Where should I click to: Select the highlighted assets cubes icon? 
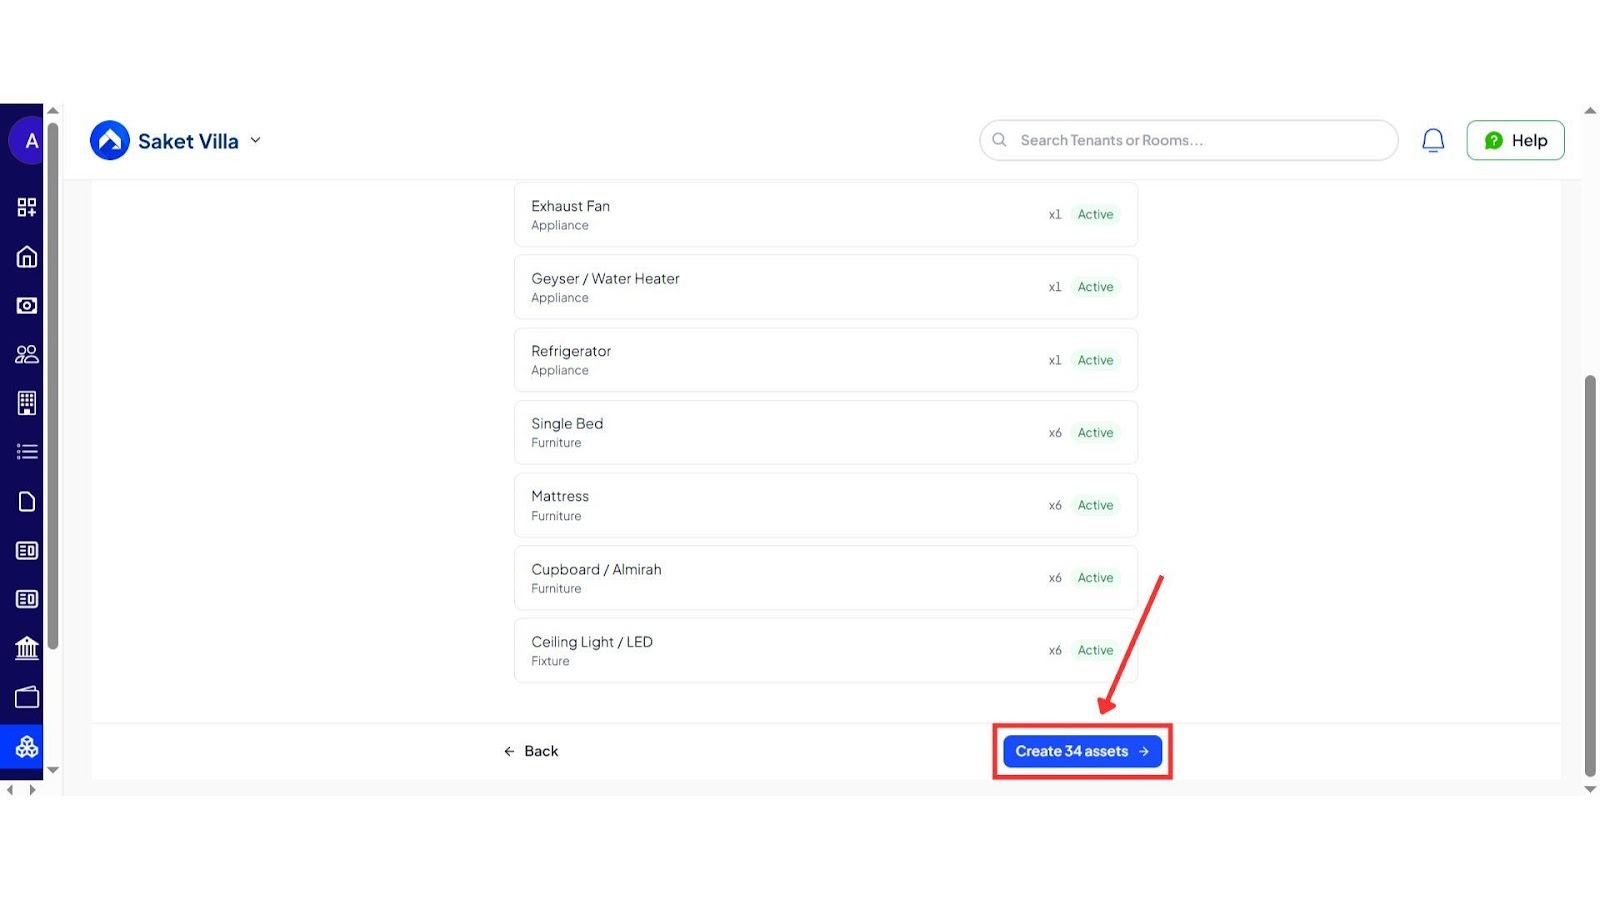tap(27, 747)
